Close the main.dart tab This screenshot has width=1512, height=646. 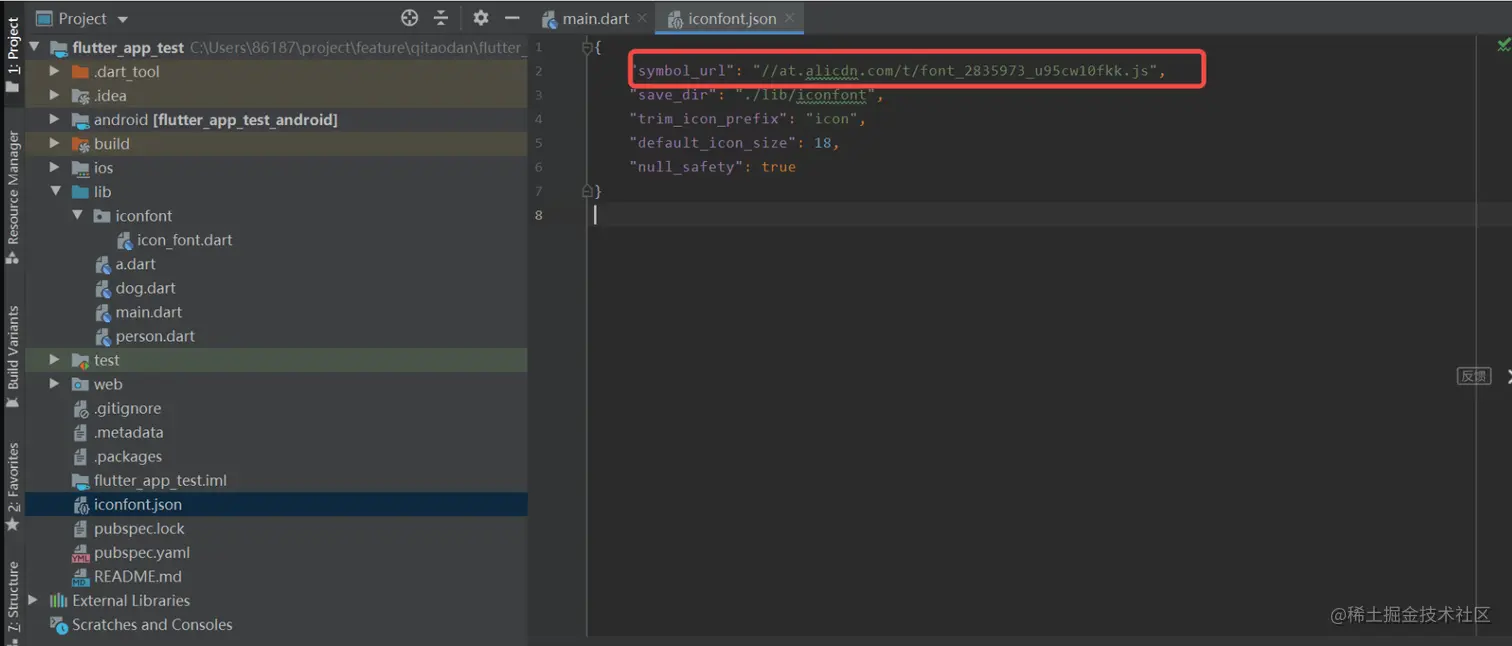click(642, 18)
